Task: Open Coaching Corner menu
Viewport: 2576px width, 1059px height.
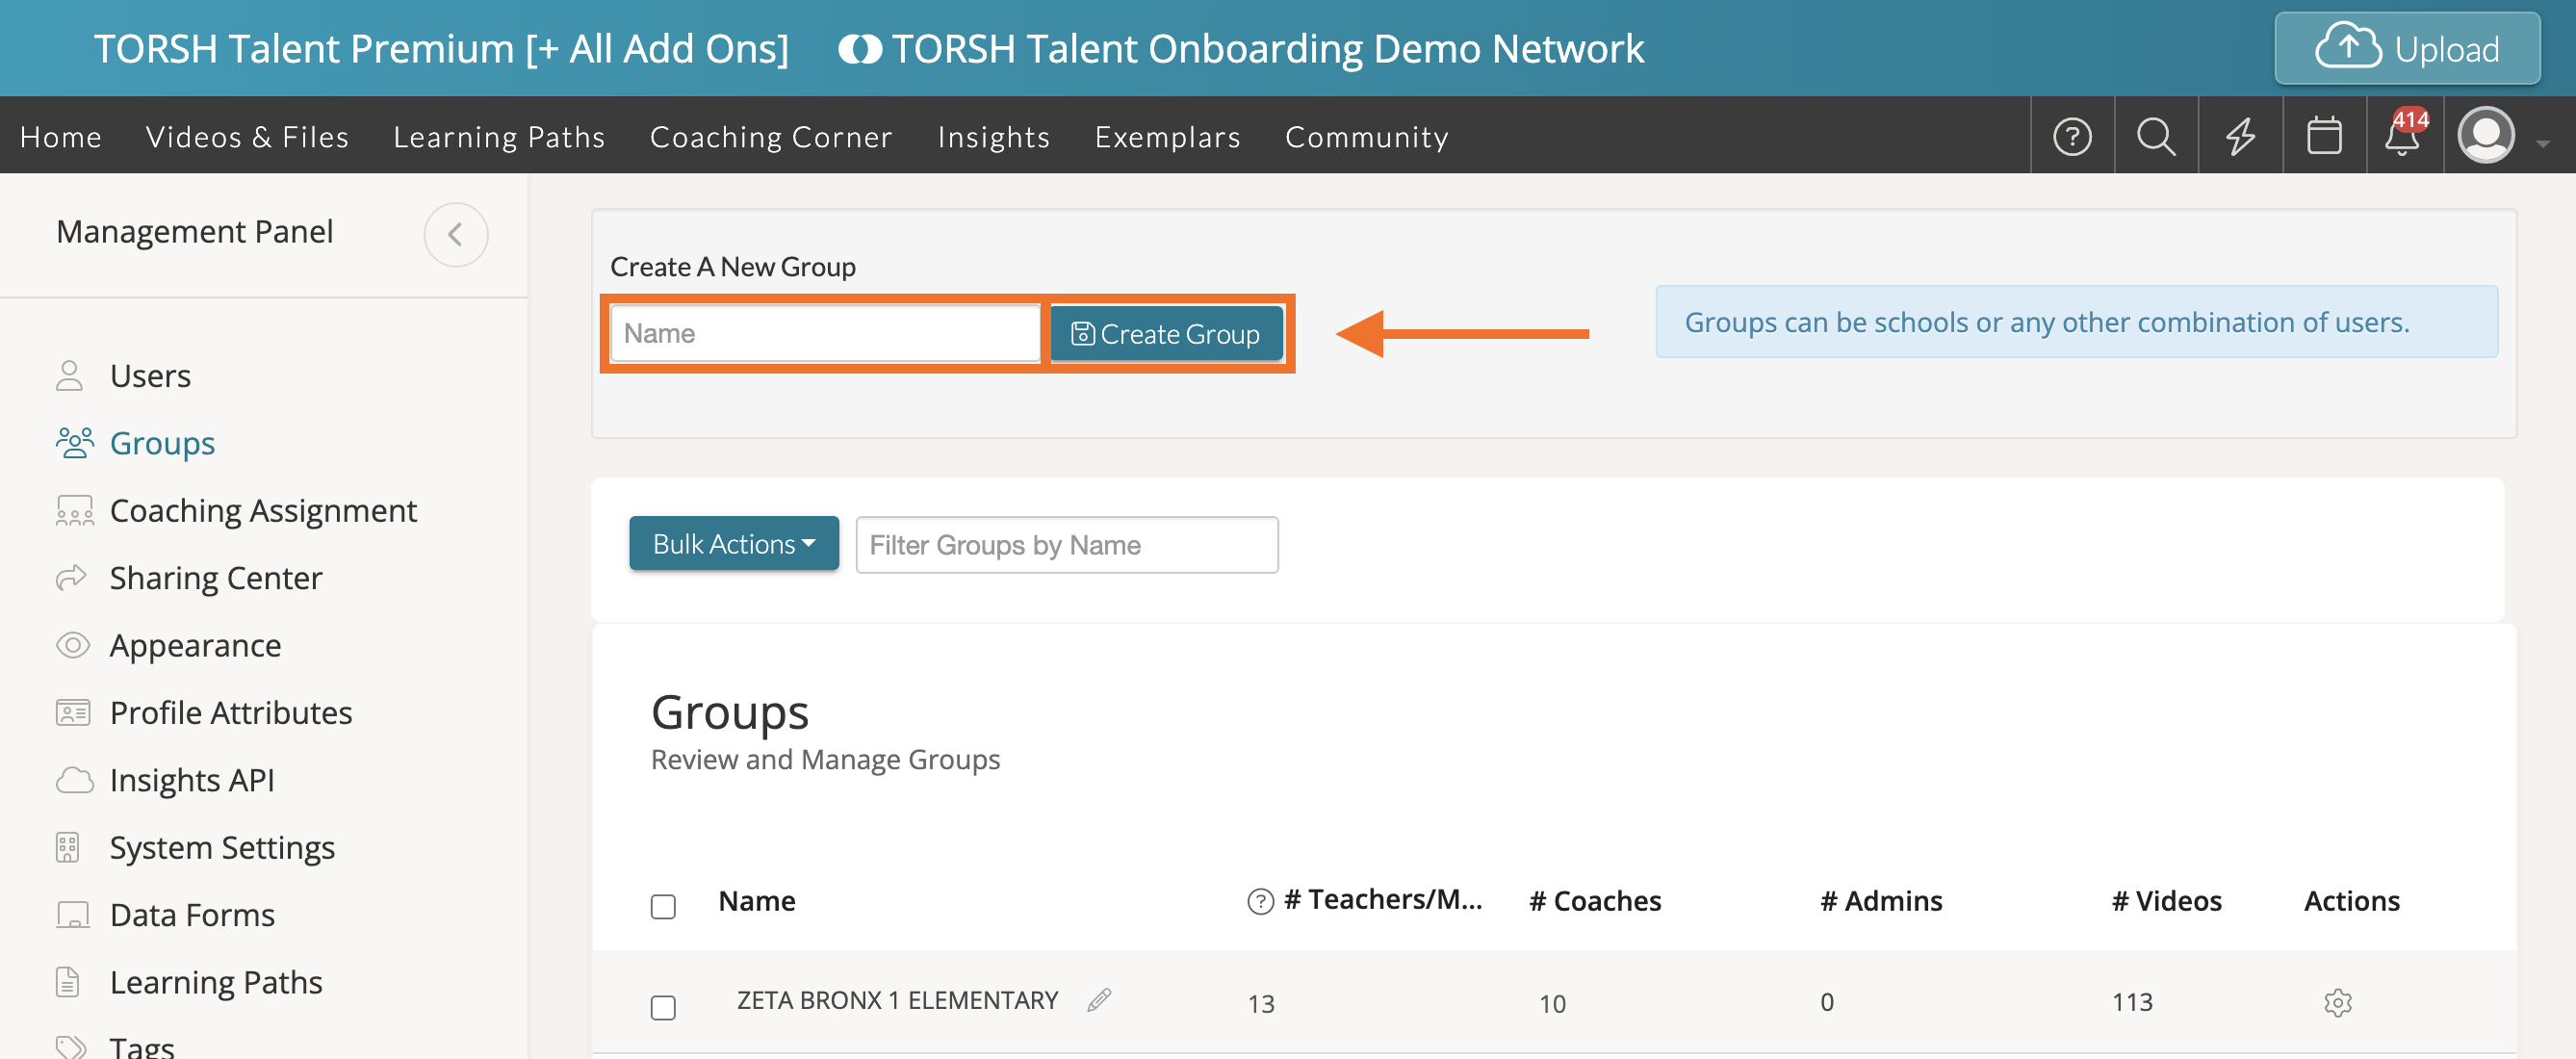Action: pos(771,136)
